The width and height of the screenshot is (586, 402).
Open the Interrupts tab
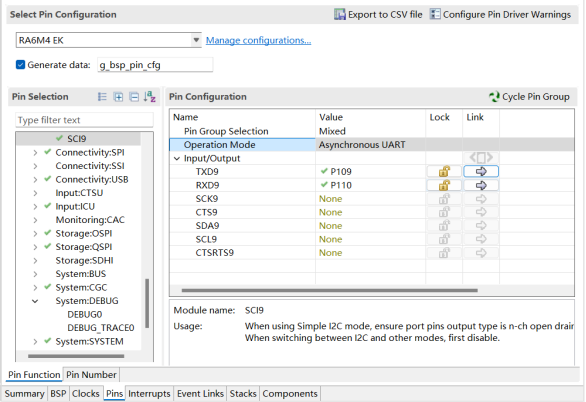pyautogui.click(x=149, y=394)
